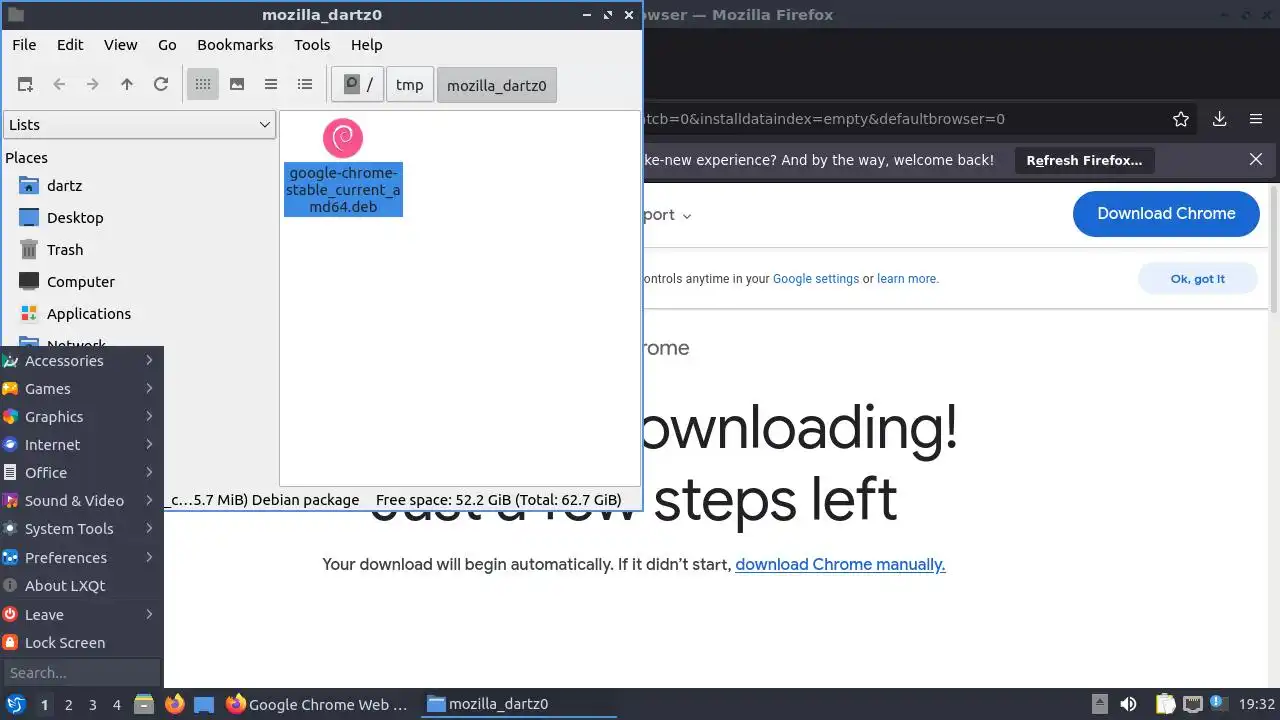Open the Lists side pane dropdown
Screen dimensions: 1280x720
[x=139, y=125]
